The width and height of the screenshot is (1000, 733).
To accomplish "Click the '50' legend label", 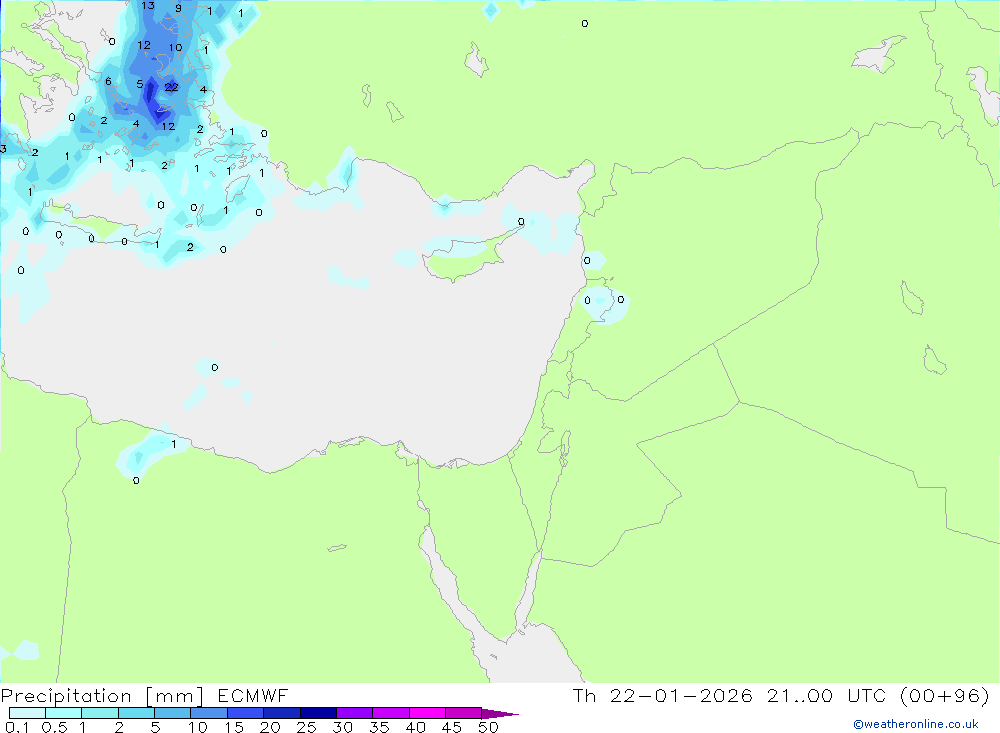I will pyautogui.click(x=488, y=727).
